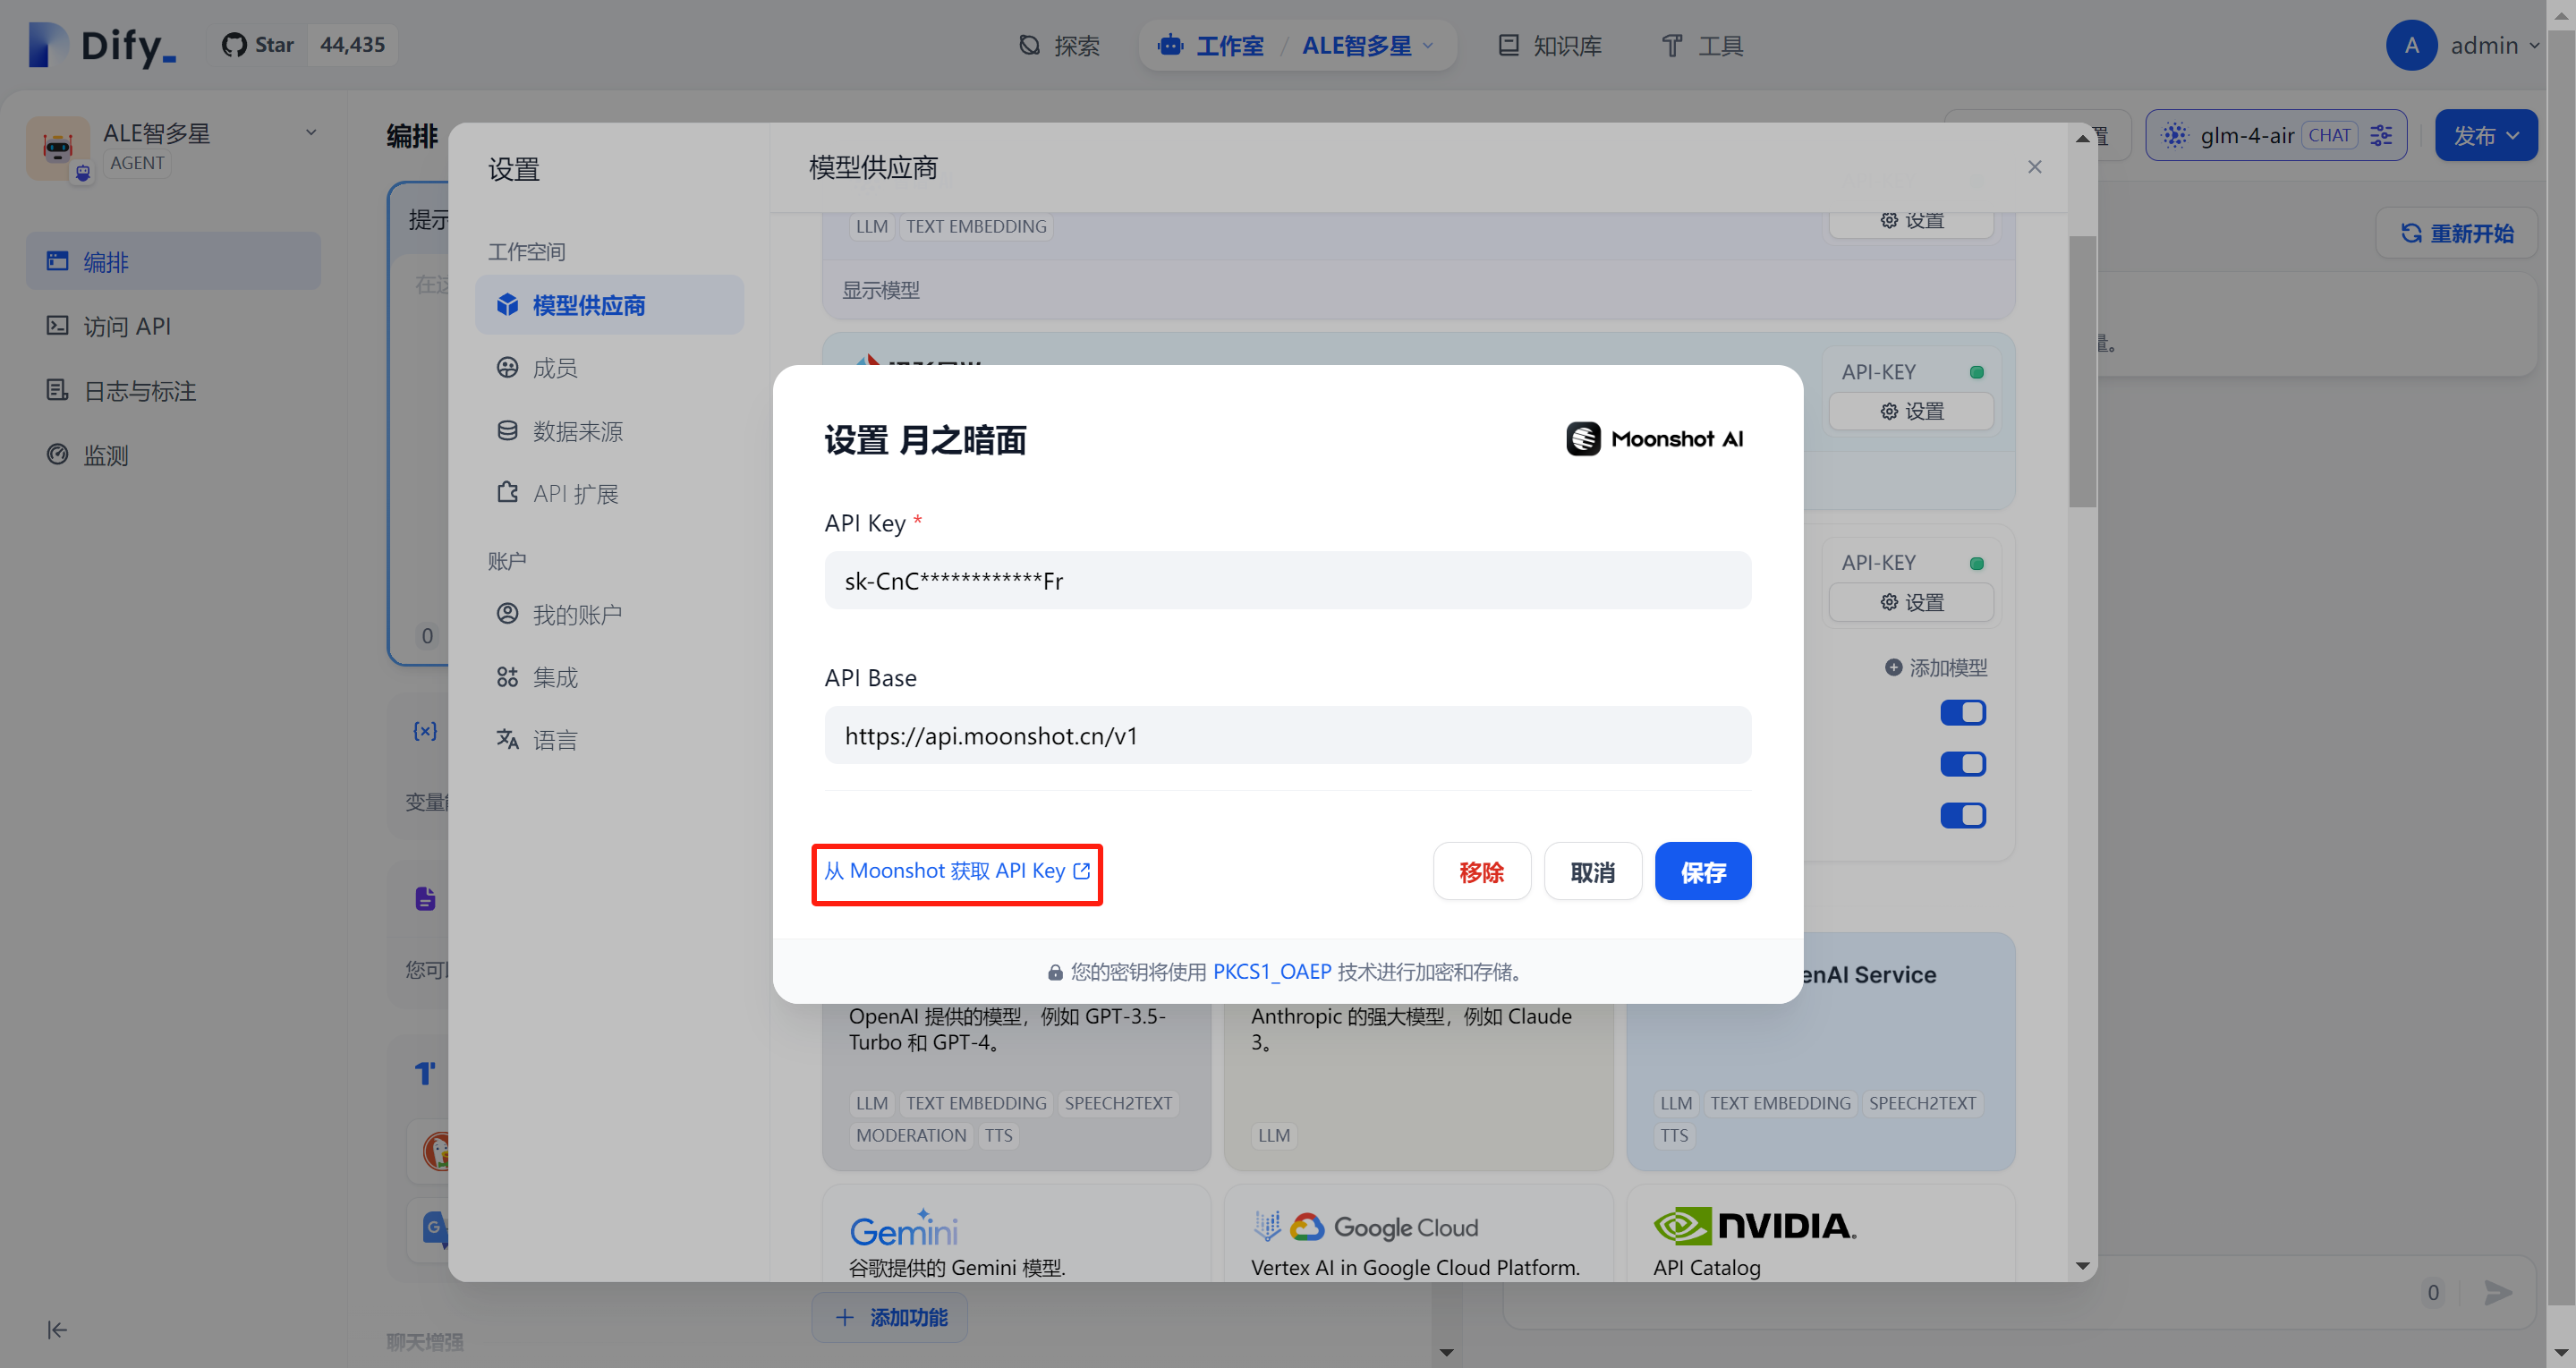Click the settings dialog vertical scrollbar thumb
The height and width of the screenshot is (1368, 2576).
(2082, 370)
